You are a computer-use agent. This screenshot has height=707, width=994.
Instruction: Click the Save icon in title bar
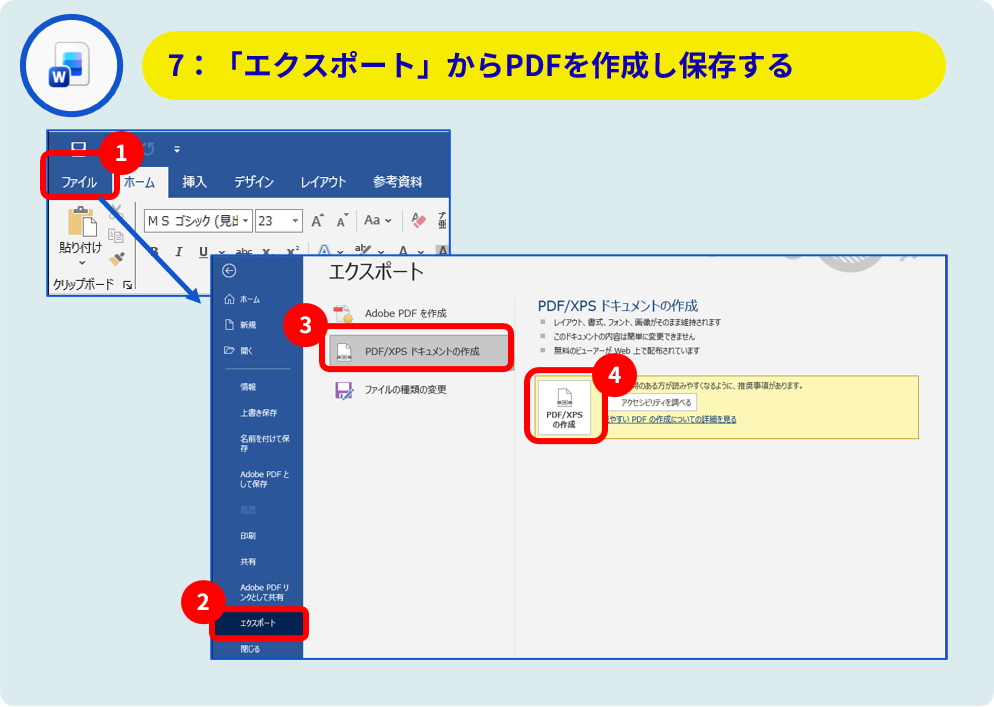(78, 148)
